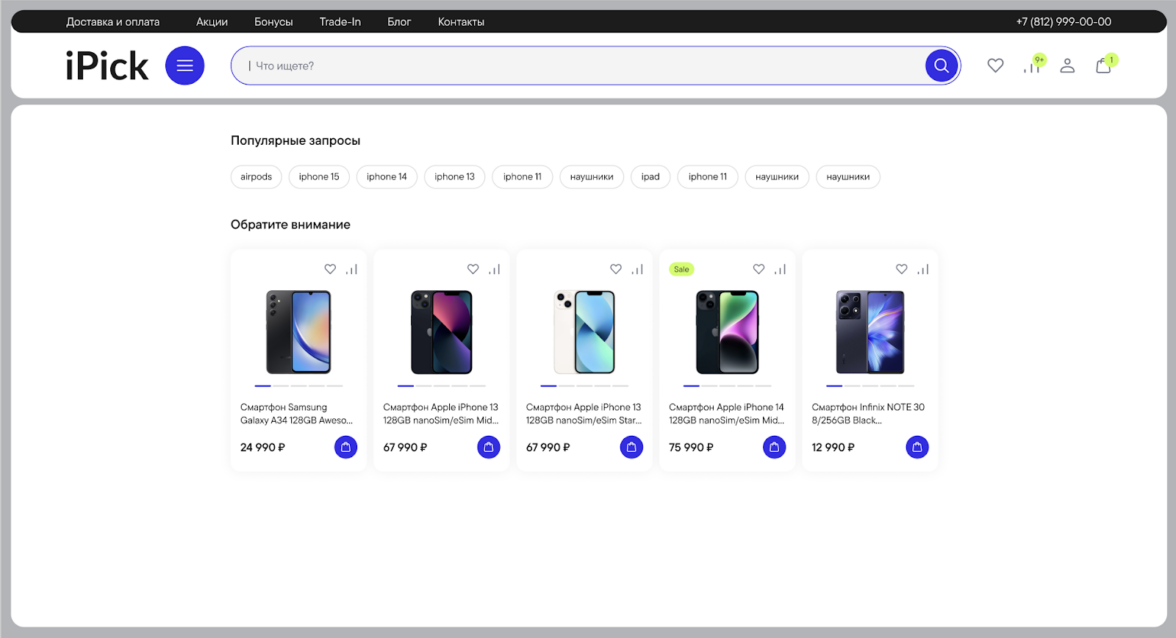
Task: Open Trade-In in top menu
Action: (x=340, y=22)
